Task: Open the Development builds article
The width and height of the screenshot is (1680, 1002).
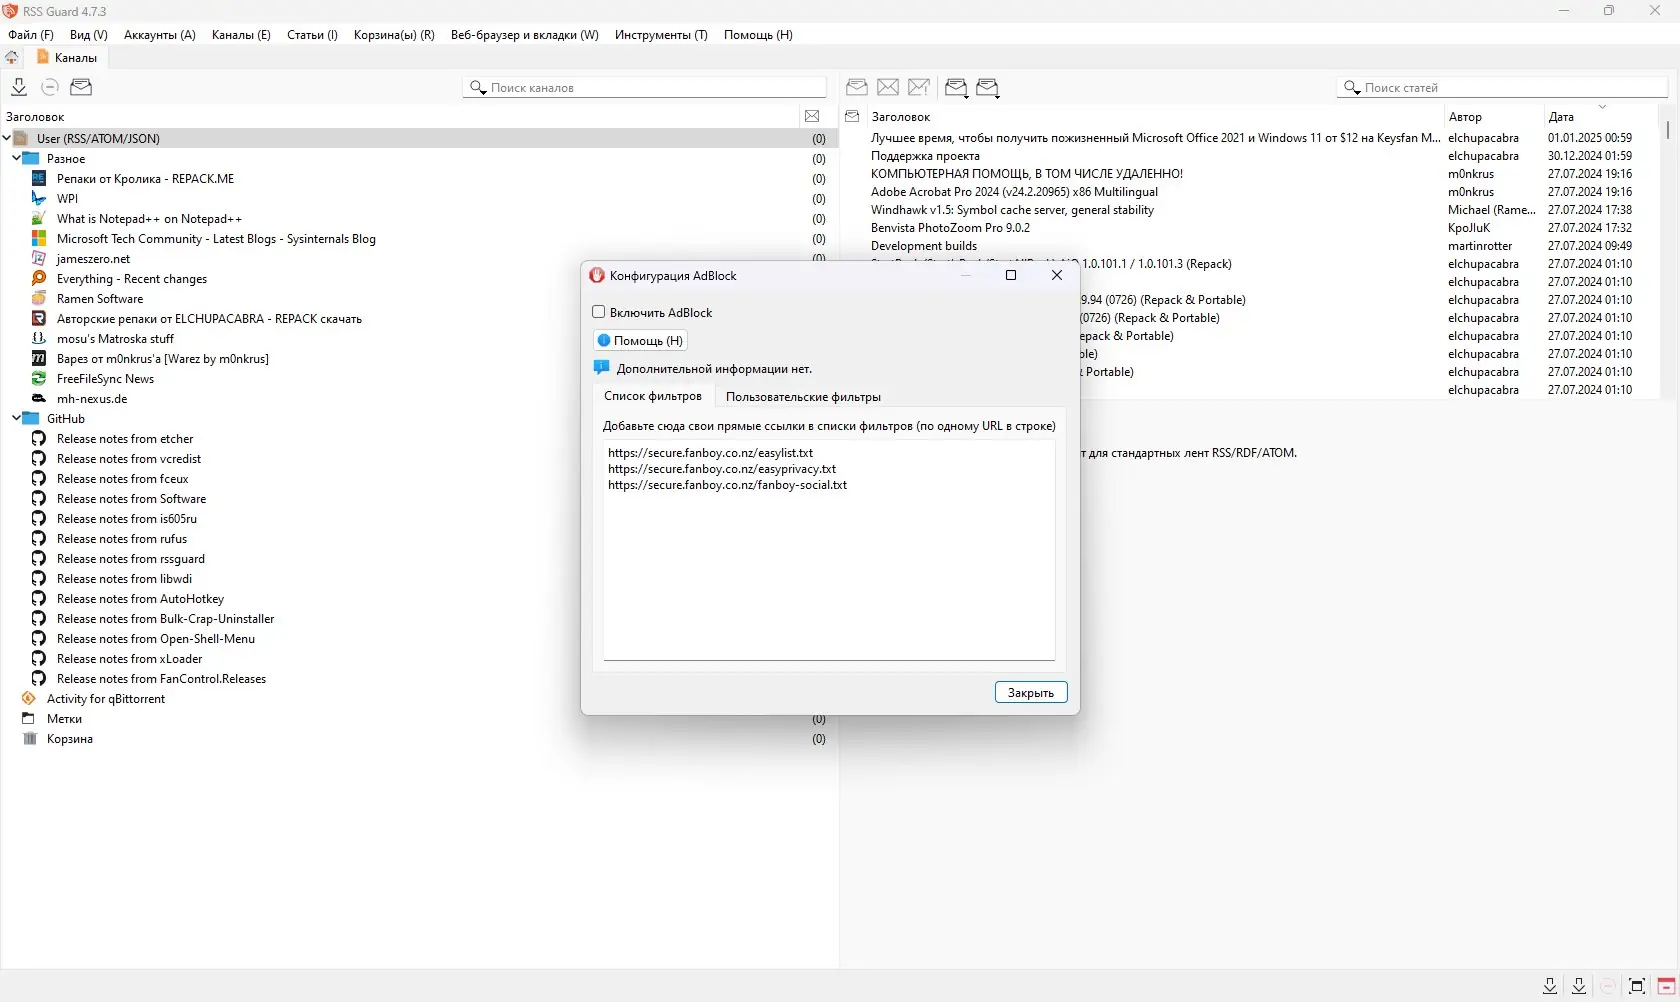Action: point(924,246)
